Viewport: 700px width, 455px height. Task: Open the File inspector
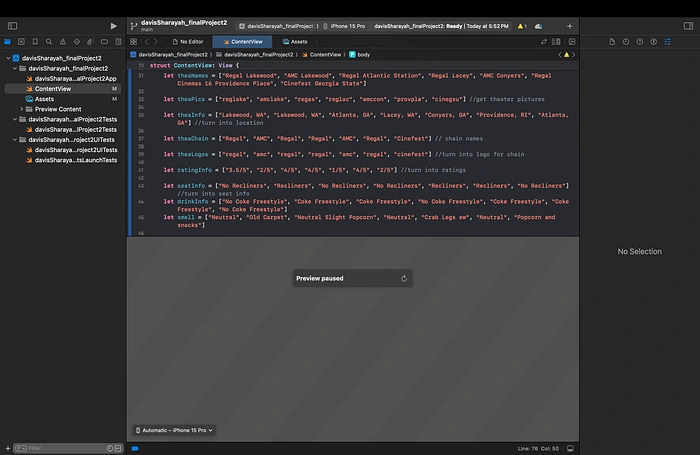[612, 42]
